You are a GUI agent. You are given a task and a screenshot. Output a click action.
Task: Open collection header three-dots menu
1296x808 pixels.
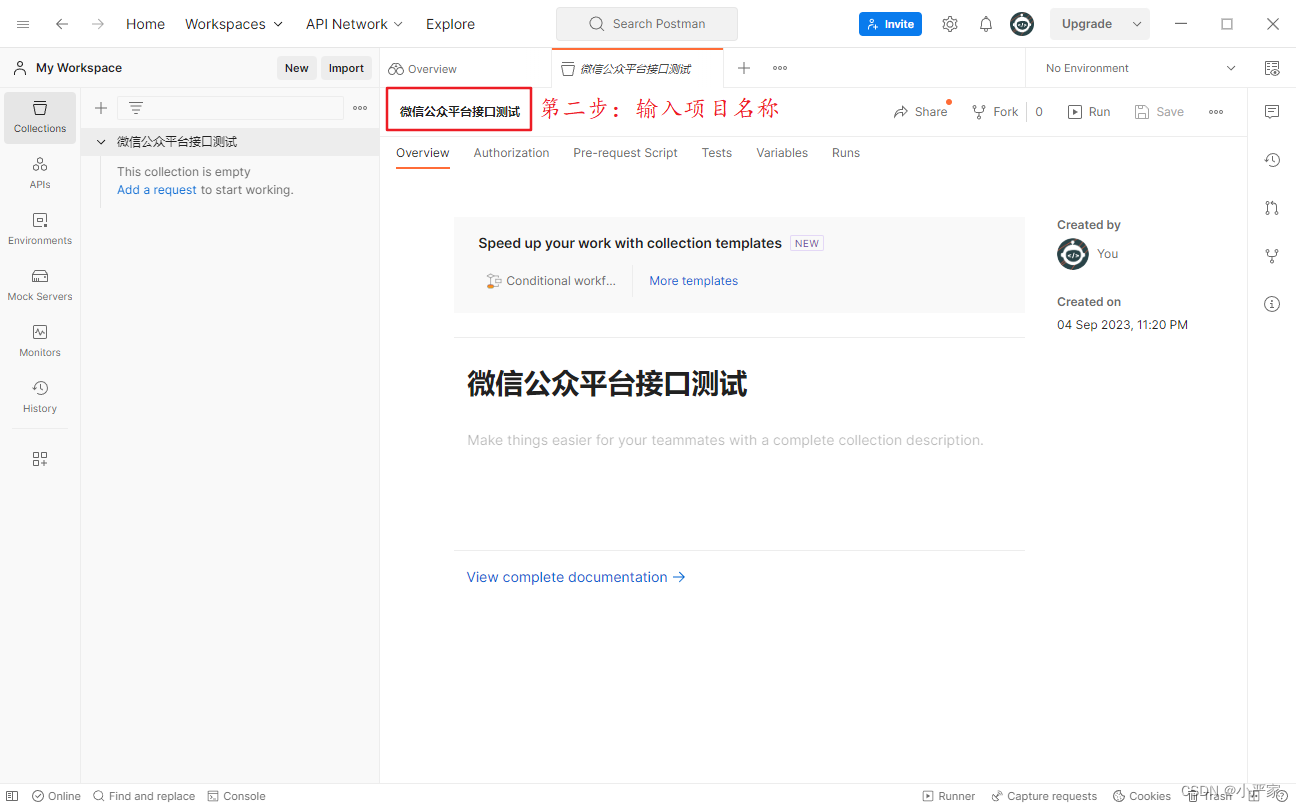[1216, 112]
